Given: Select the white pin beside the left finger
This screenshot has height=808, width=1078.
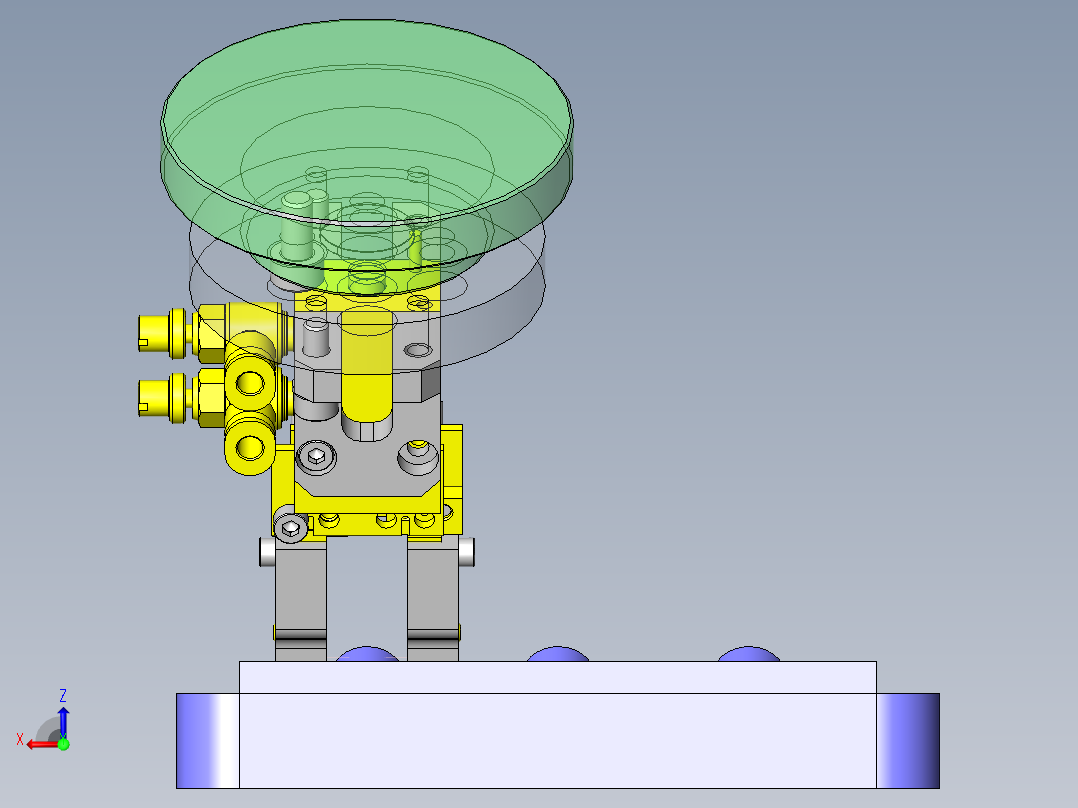Looking at the screenshot, I should [x=267, y=552].
